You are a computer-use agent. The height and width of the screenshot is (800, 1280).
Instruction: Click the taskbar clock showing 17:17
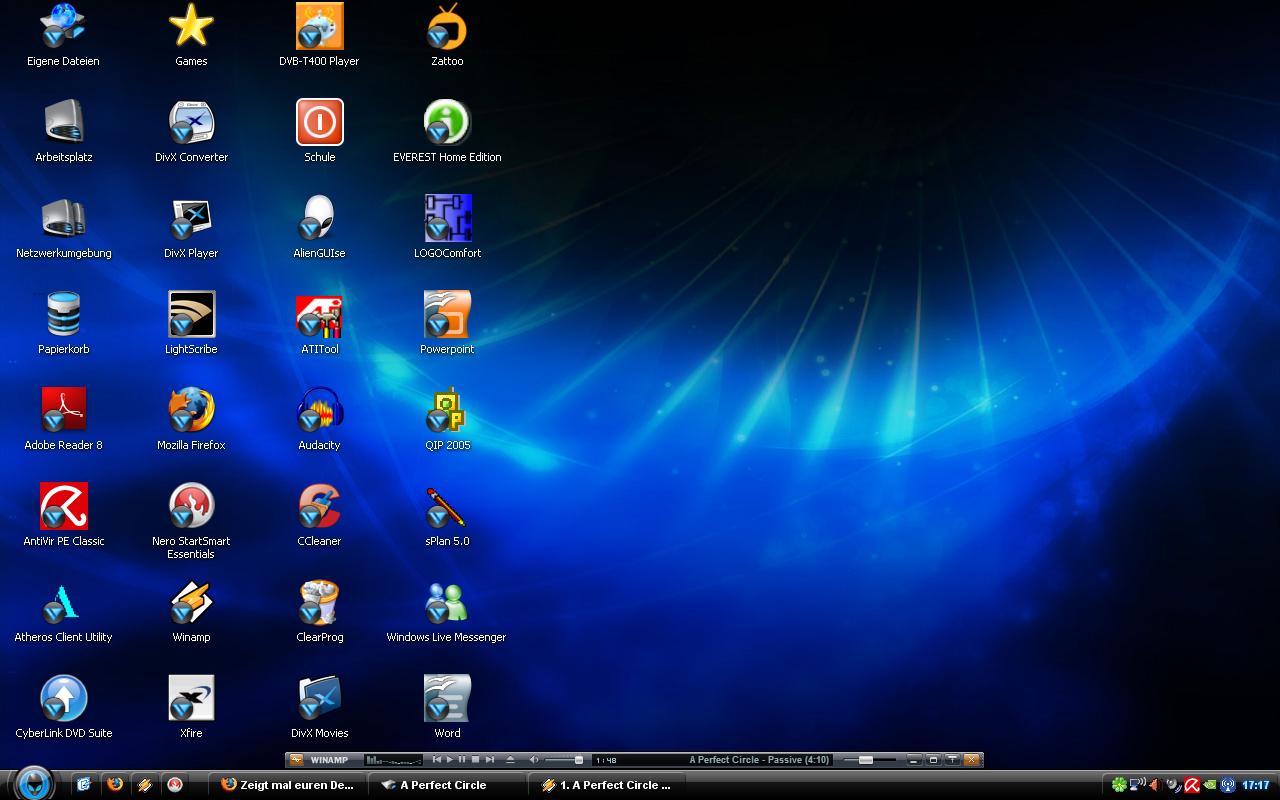coord(1256,785)
